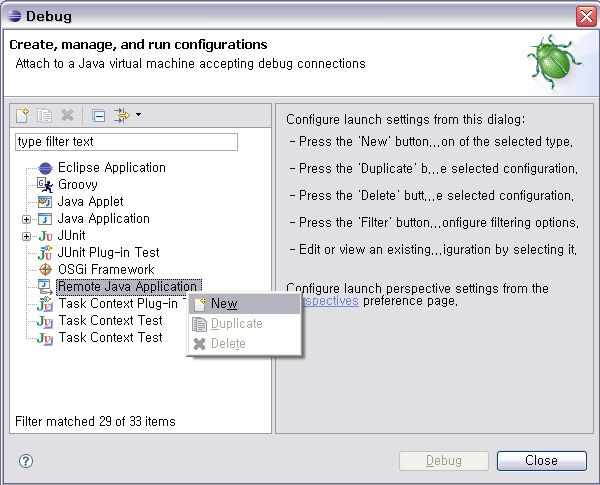
Task: Select Task Context Plug-in label
Action: tap(118, 304)
